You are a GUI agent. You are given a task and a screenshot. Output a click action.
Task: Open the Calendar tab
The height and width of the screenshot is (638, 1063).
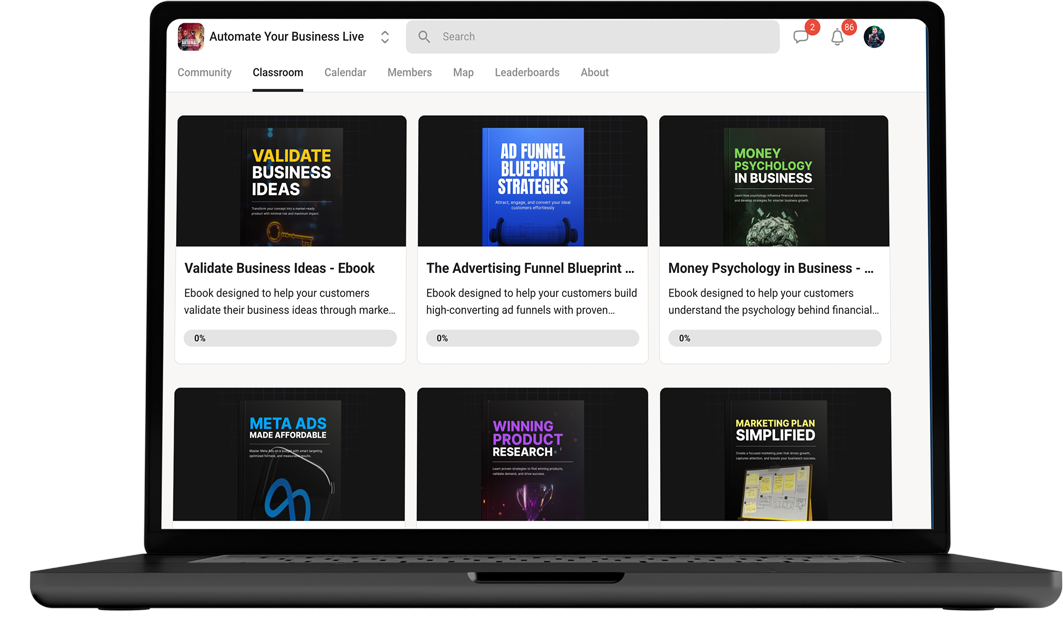click(x=345, y=73)
